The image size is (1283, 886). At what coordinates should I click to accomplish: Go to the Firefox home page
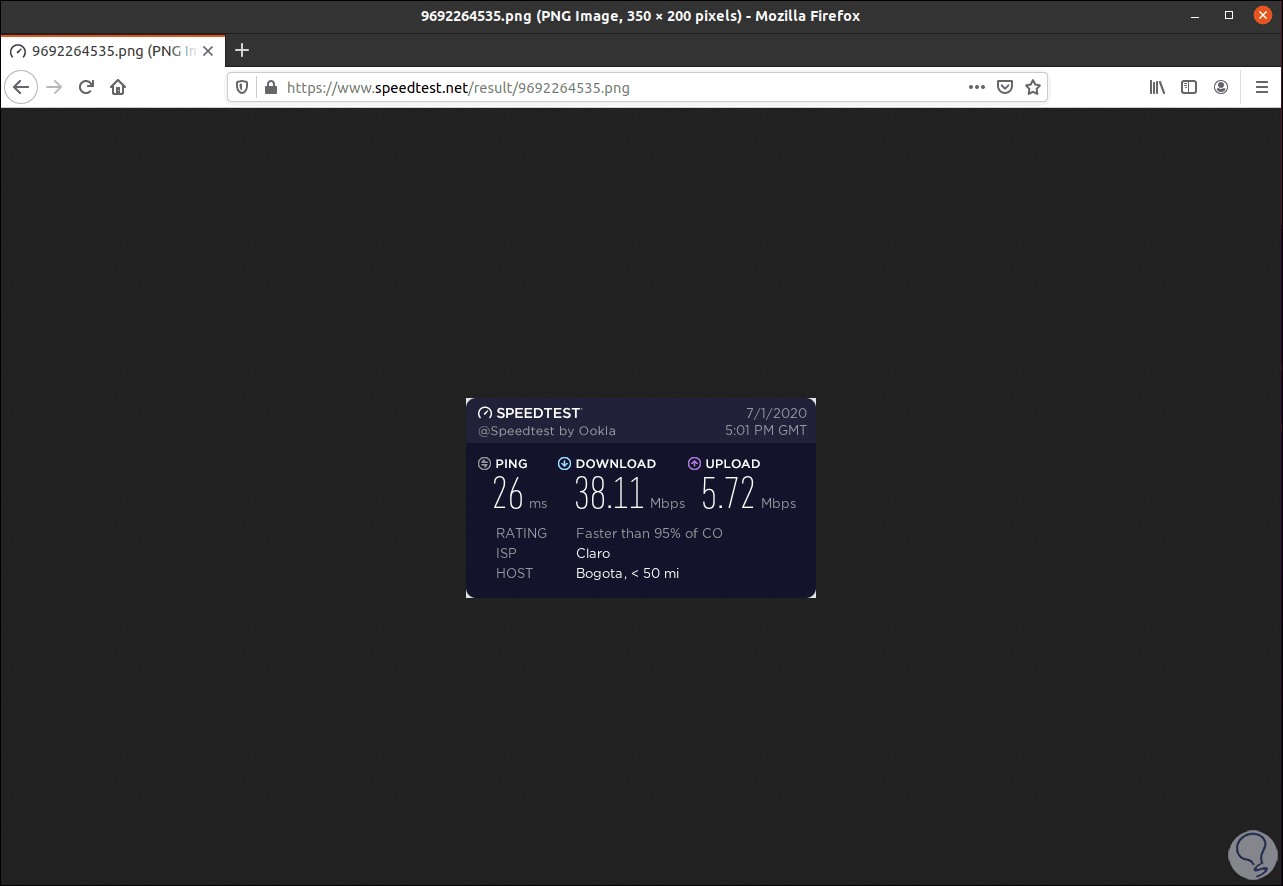(x=118, y=87)
